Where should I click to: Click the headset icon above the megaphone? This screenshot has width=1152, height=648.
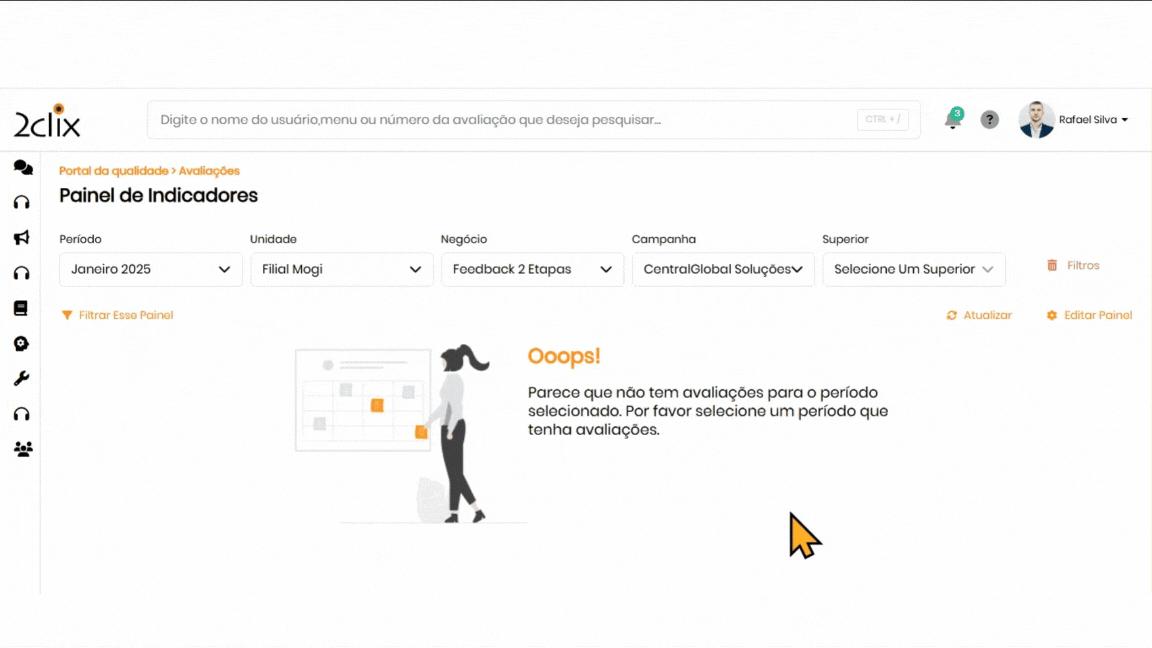21,203
